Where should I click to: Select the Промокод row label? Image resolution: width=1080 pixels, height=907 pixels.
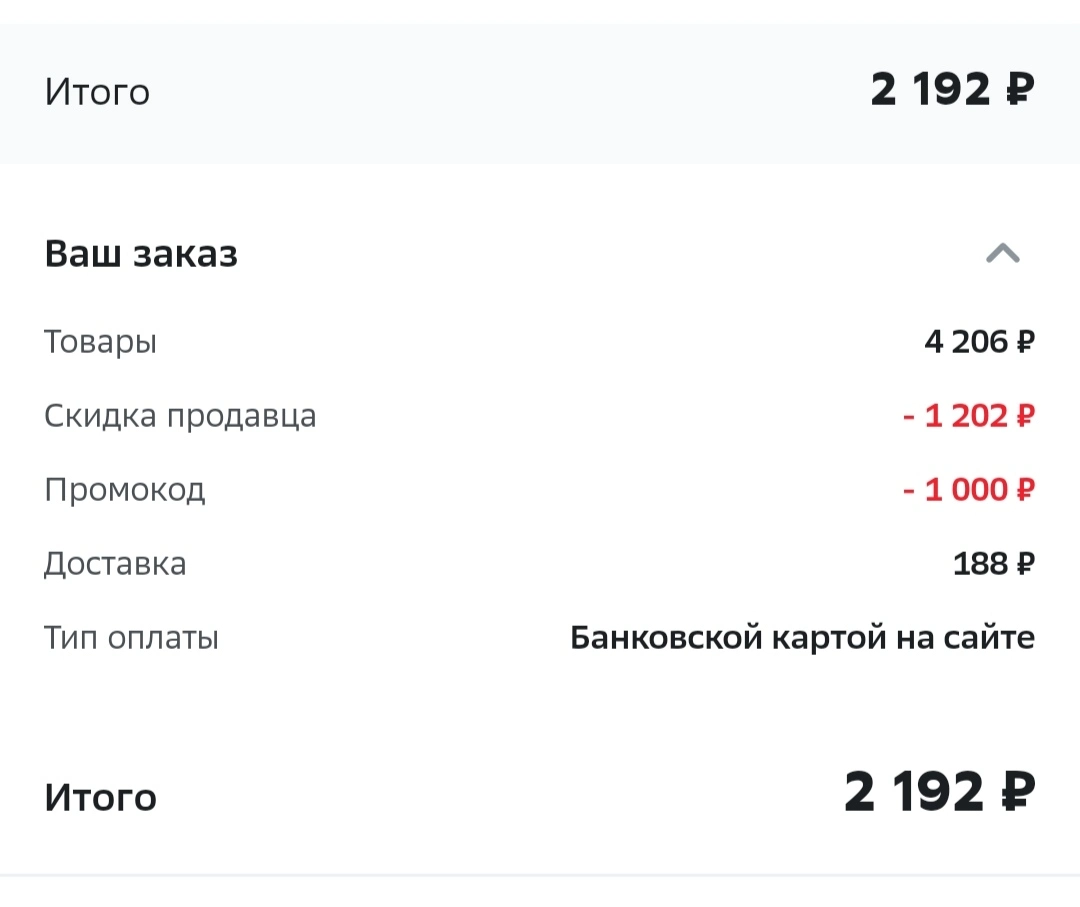tap(125, 490)
